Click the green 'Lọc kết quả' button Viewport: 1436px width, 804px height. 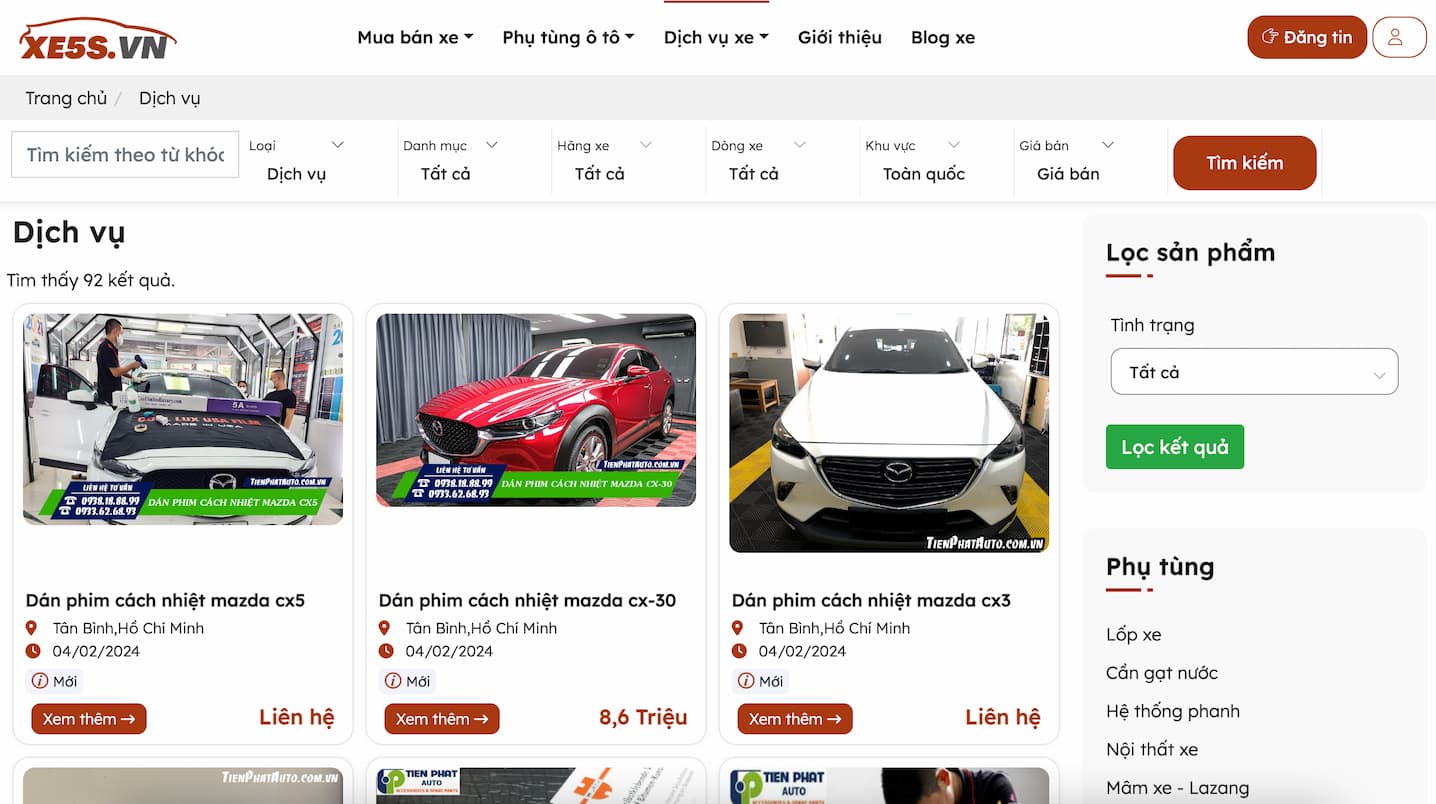tap(1174, 447)
